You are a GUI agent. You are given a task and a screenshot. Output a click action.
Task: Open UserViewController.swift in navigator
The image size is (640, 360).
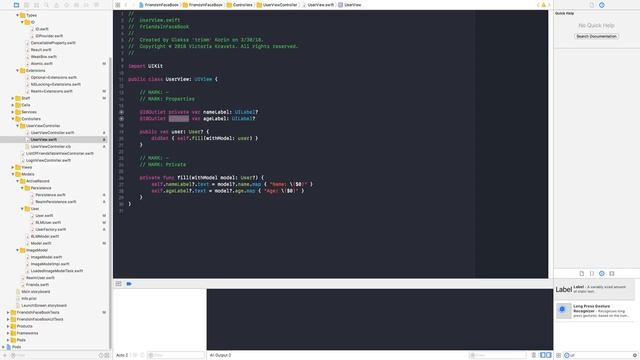(x=52, y=133)
